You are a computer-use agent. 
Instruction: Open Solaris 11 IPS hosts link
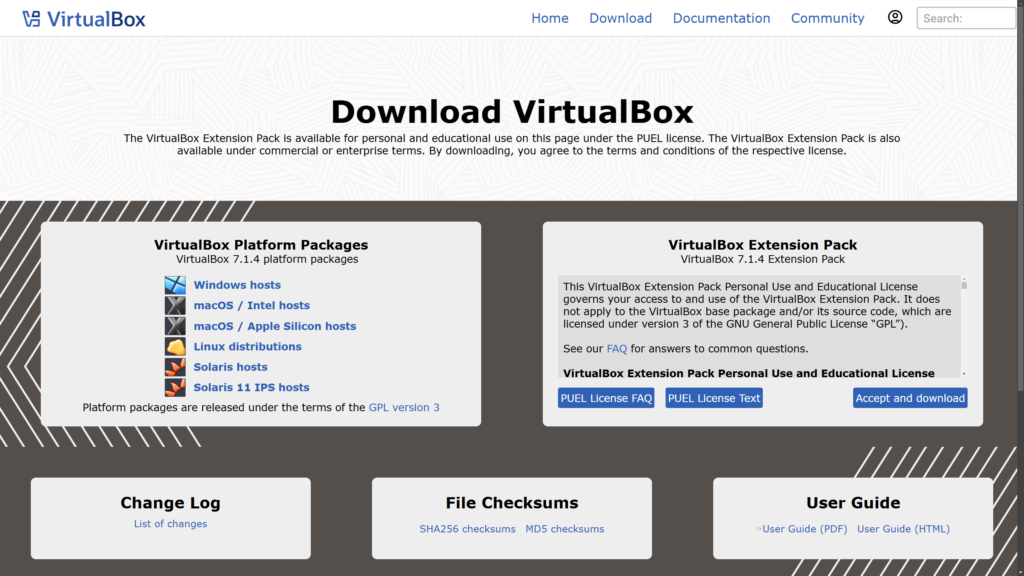[251, 387]
